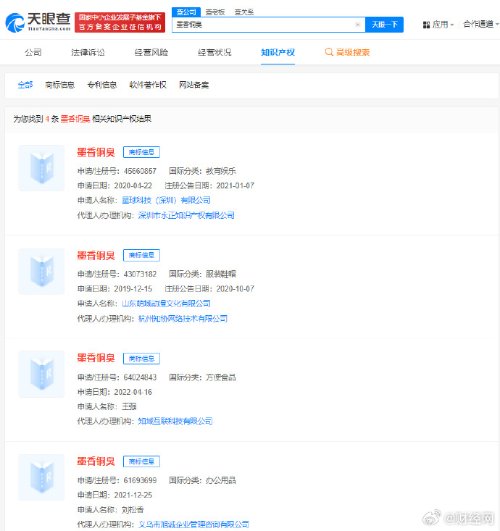Select registration number 45660867 text
The image size is (500, 531).
[140, 171]
